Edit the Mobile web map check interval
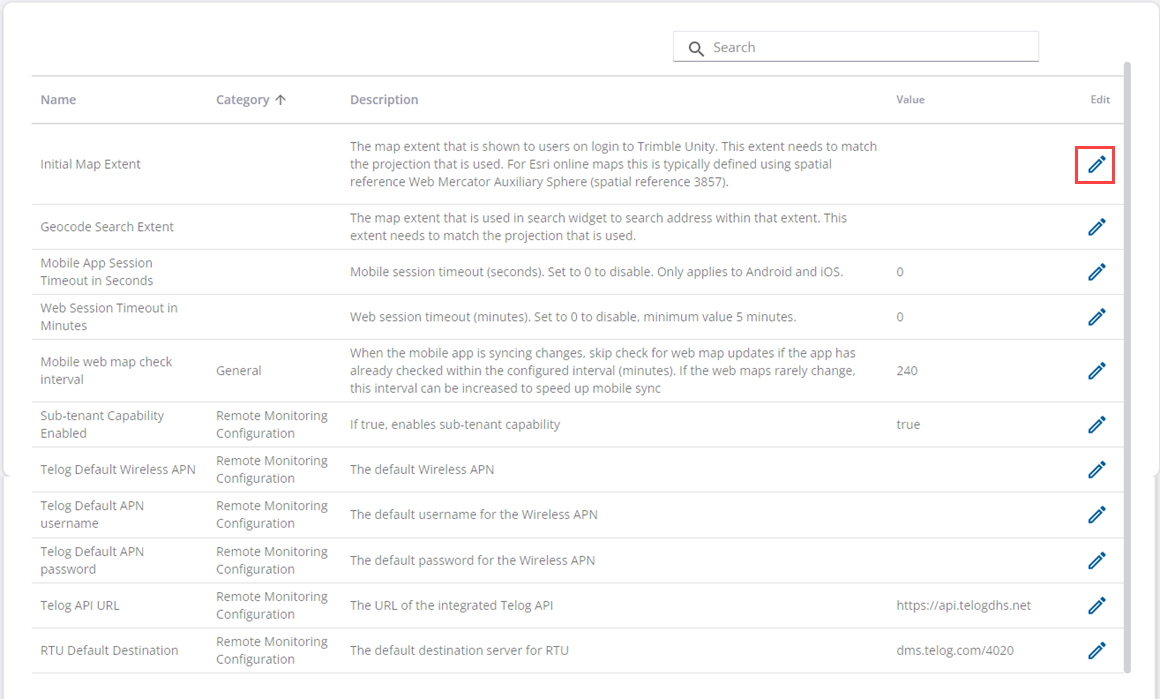Viewport: 1160px width, 699px height. (x=1096, y=371)
